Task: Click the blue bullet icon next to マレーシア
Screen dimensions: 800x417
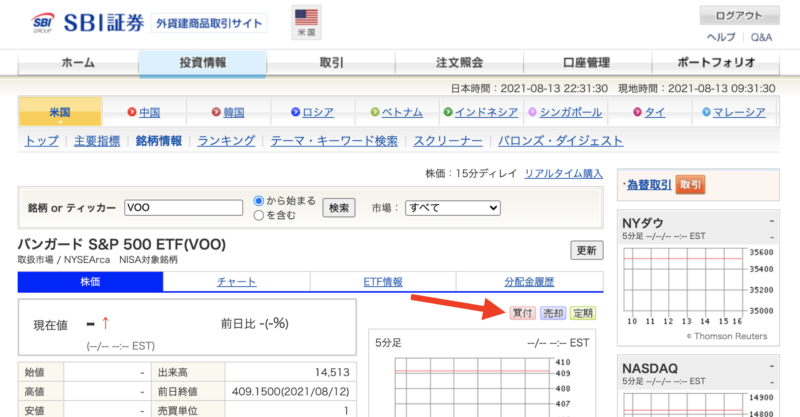Action: 706,112
